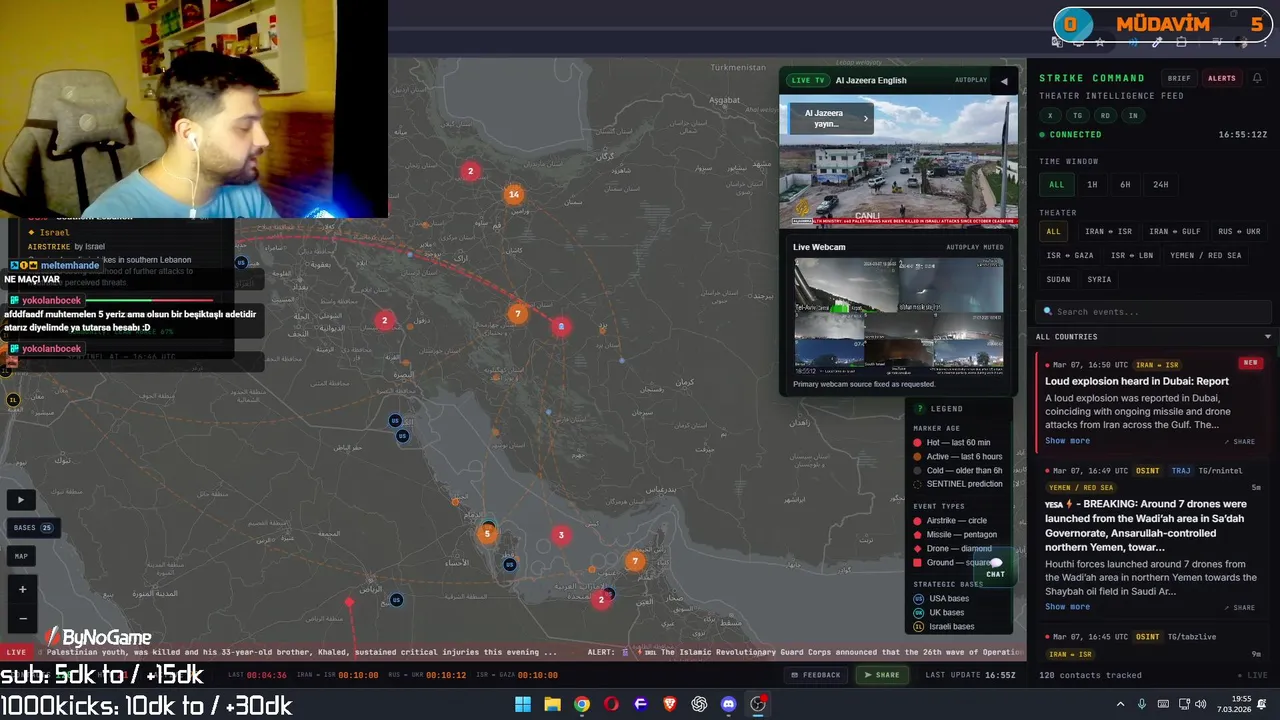Expand Show more on Yemen drones report
Viewport: 1280px width, 720px height.
point(1067,607)
